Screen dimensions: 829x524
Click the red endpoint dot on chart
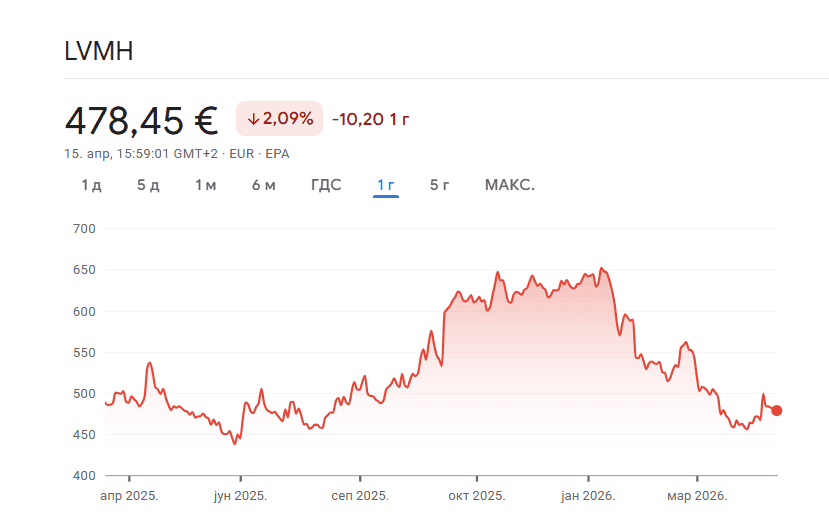777,410
